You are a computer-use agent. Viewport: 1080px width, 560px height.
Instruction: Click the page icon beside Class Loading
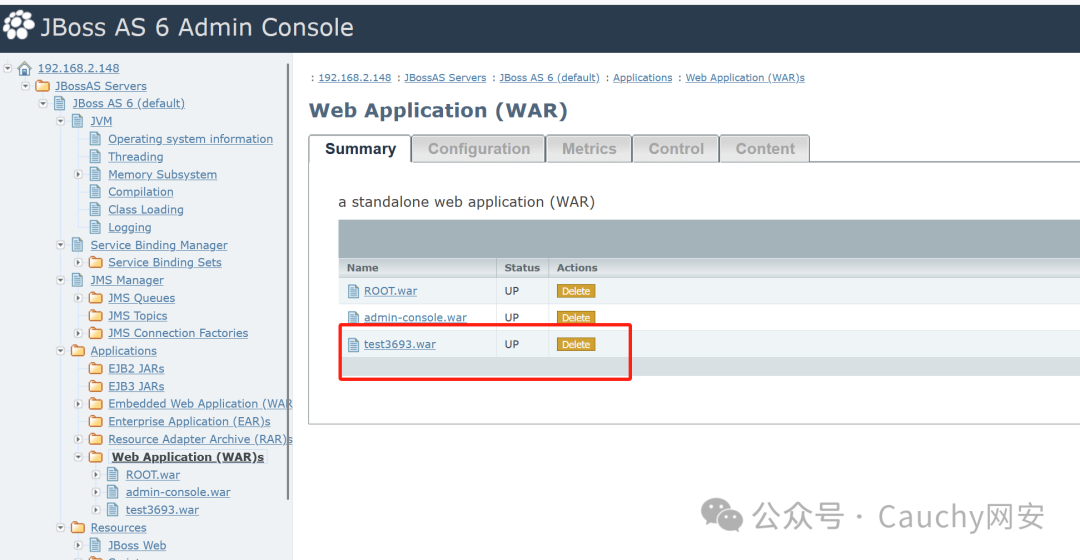tap(96, 209)
